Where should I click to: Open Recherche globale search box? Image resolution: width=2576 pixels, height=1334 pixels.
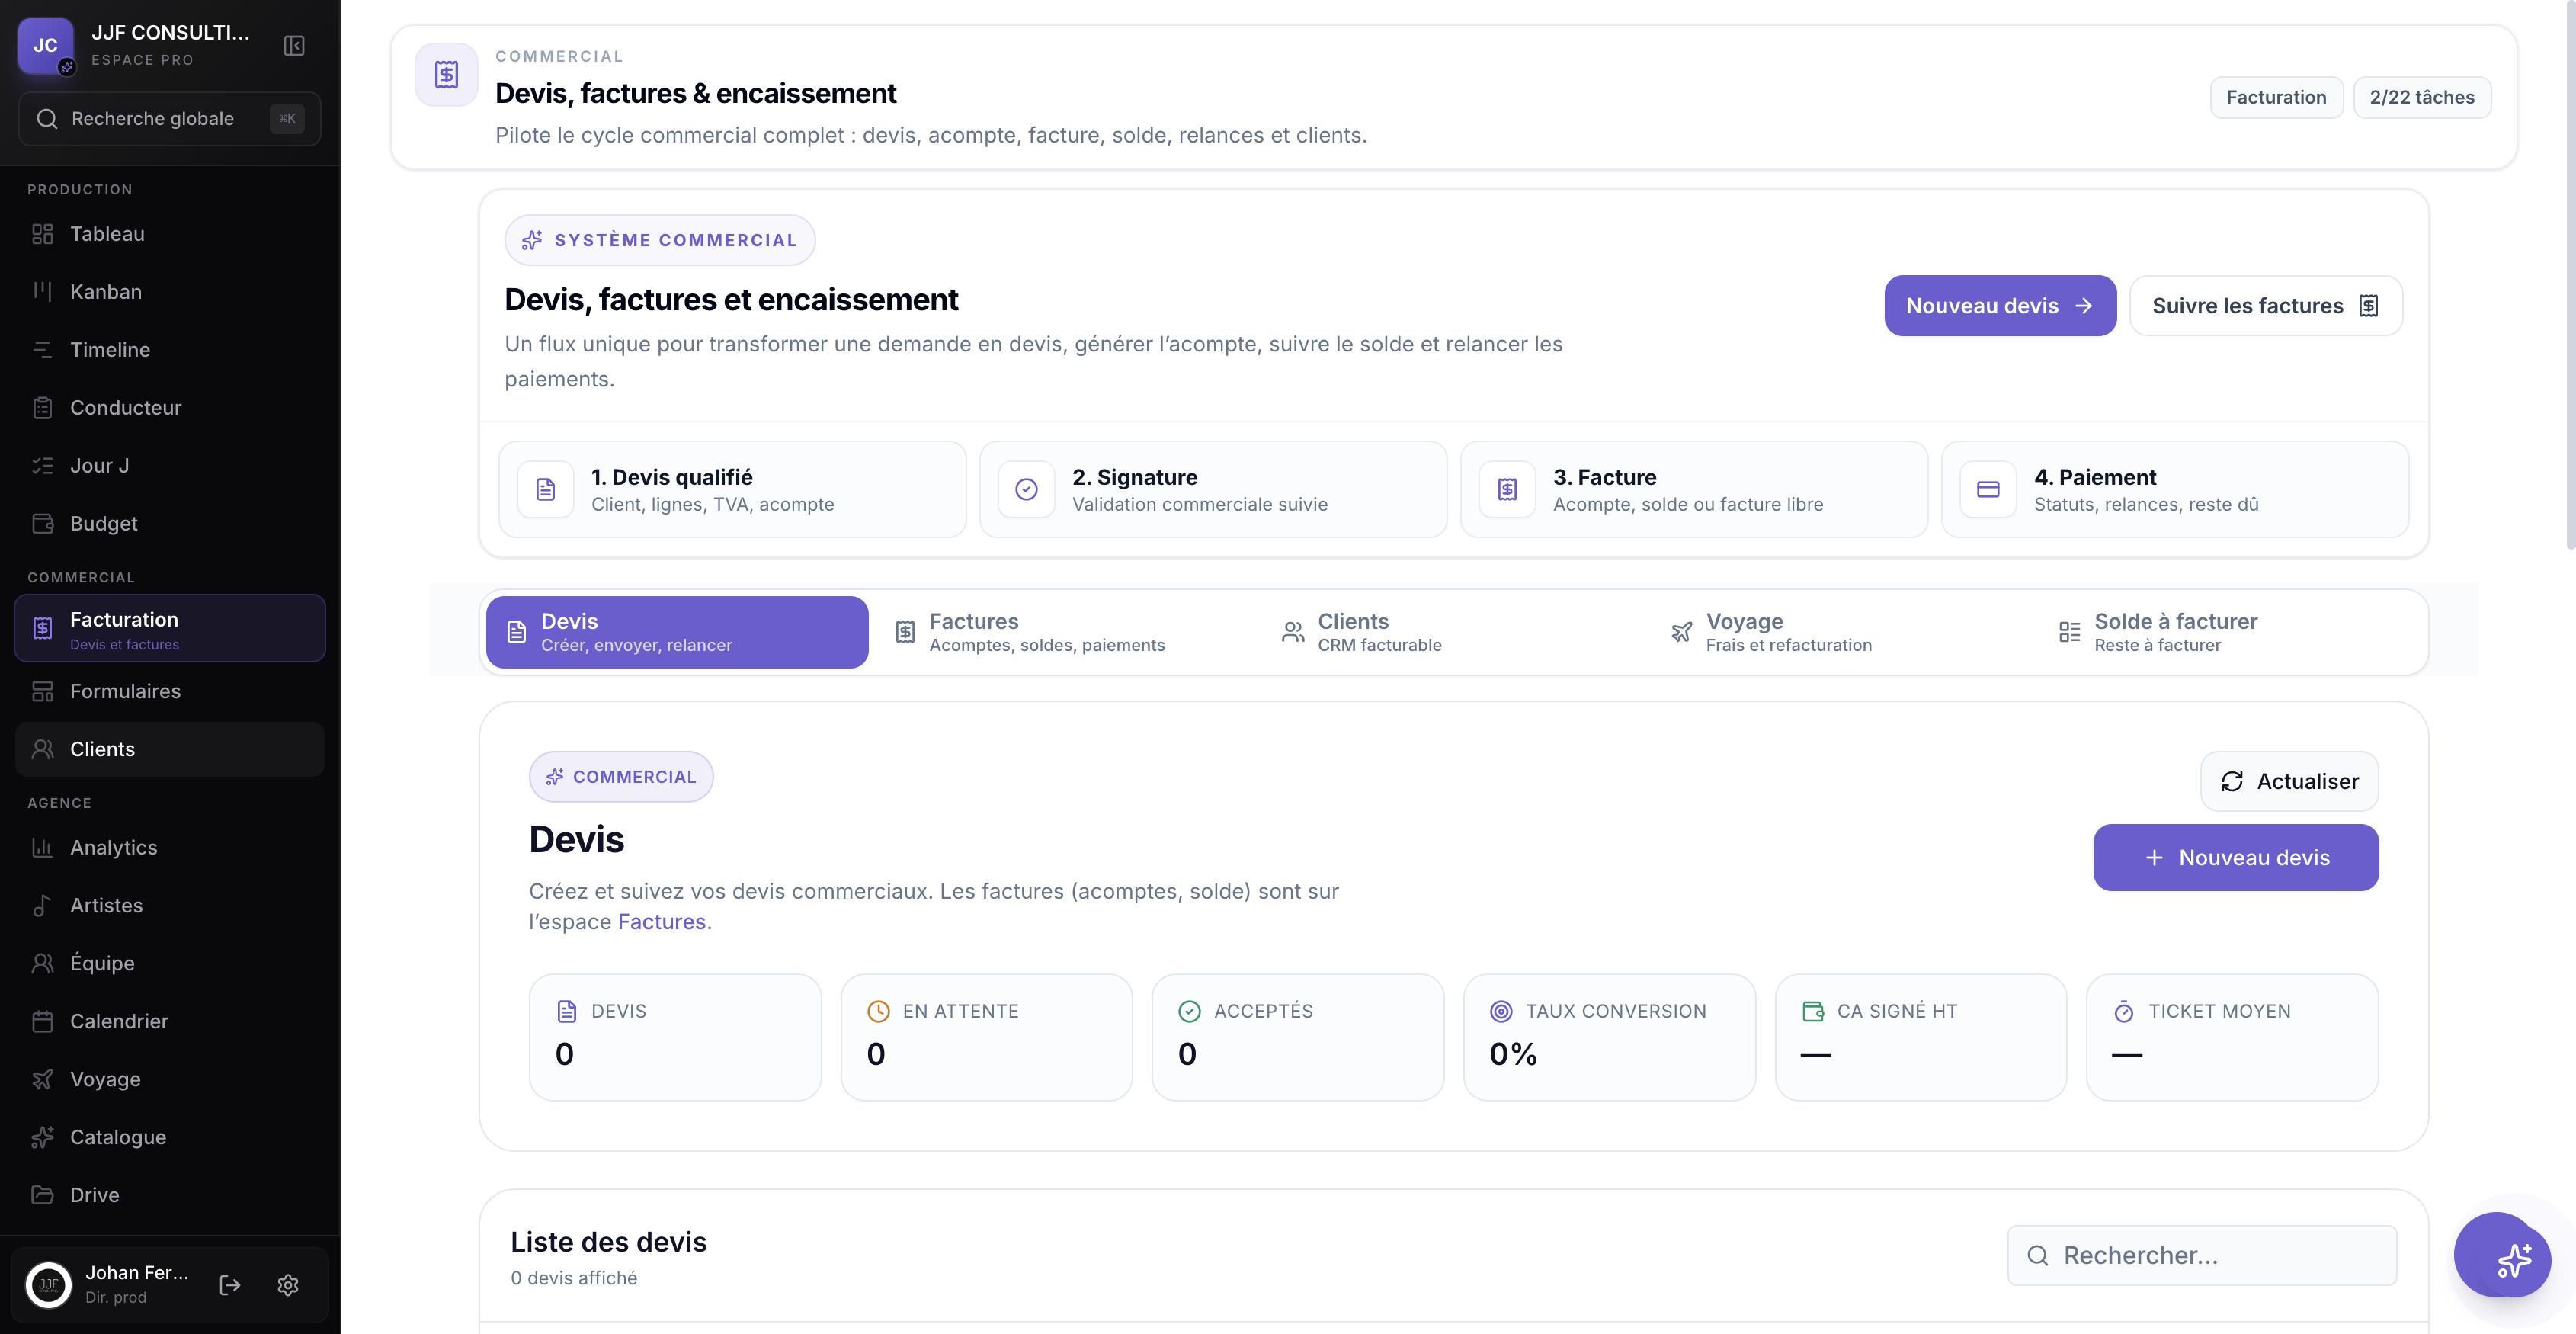[170, 119]
